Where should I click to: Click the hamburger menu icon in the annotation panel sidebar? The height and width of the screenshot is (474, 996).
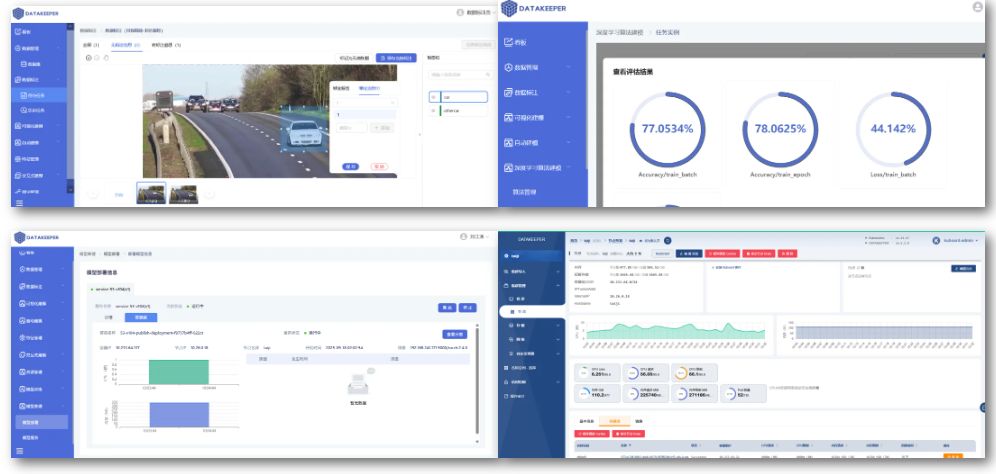click(19, 203)
